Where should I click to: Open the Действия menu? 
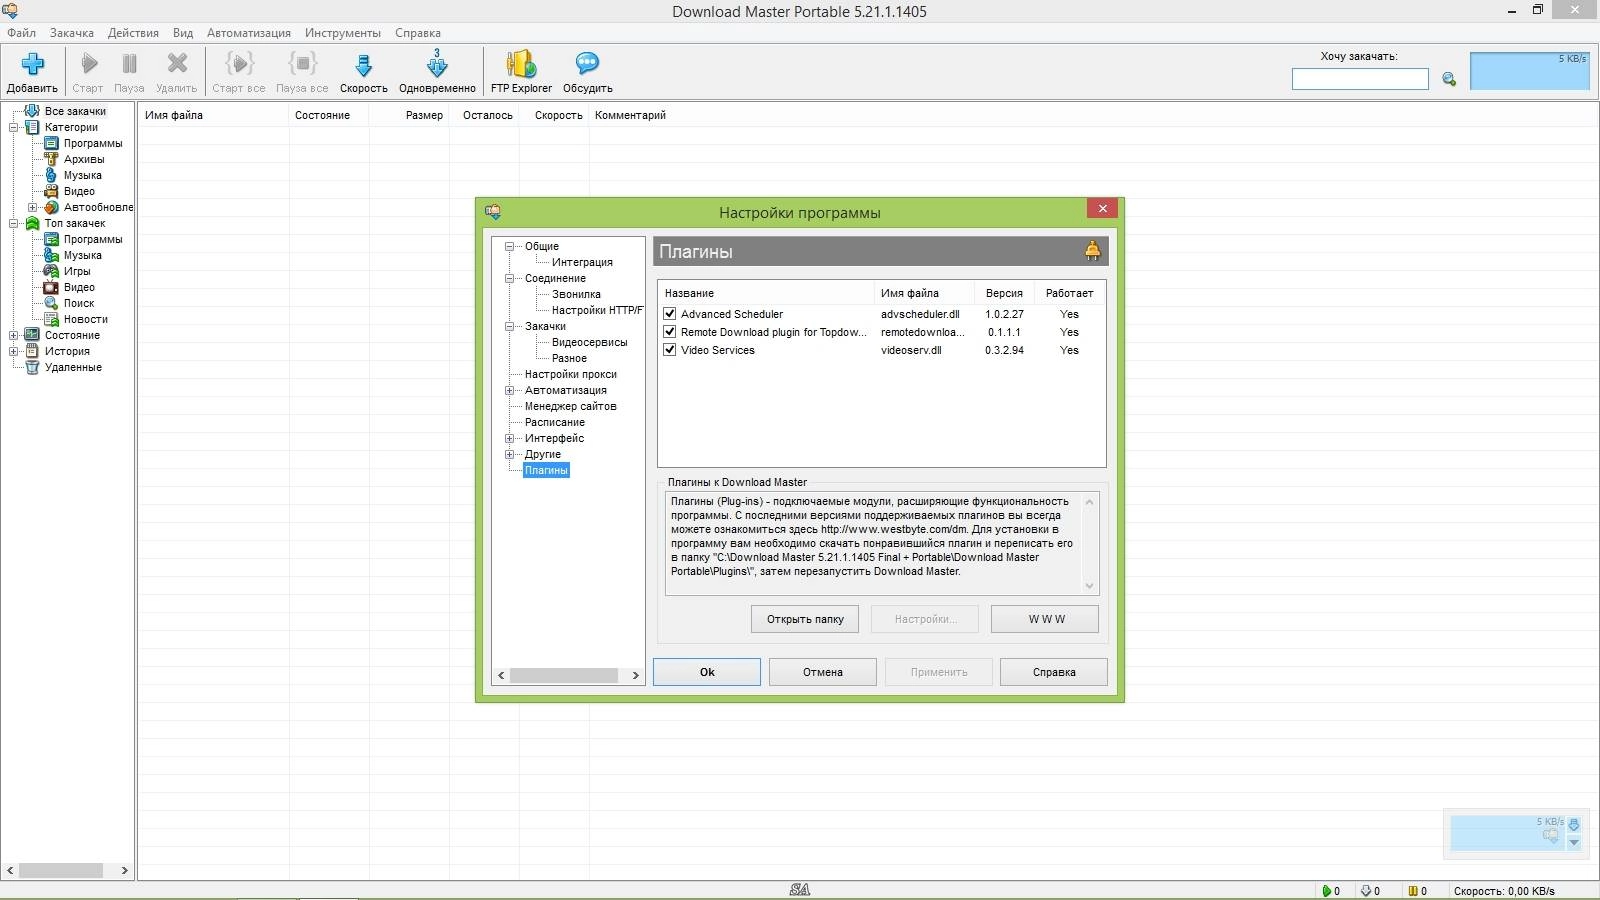click(133, 33)
